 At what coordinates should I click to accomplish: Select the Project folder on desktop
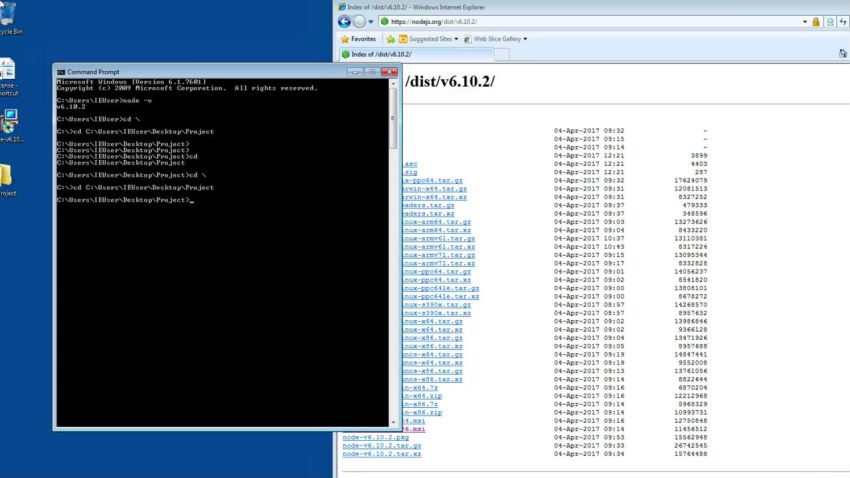(7, 180)
